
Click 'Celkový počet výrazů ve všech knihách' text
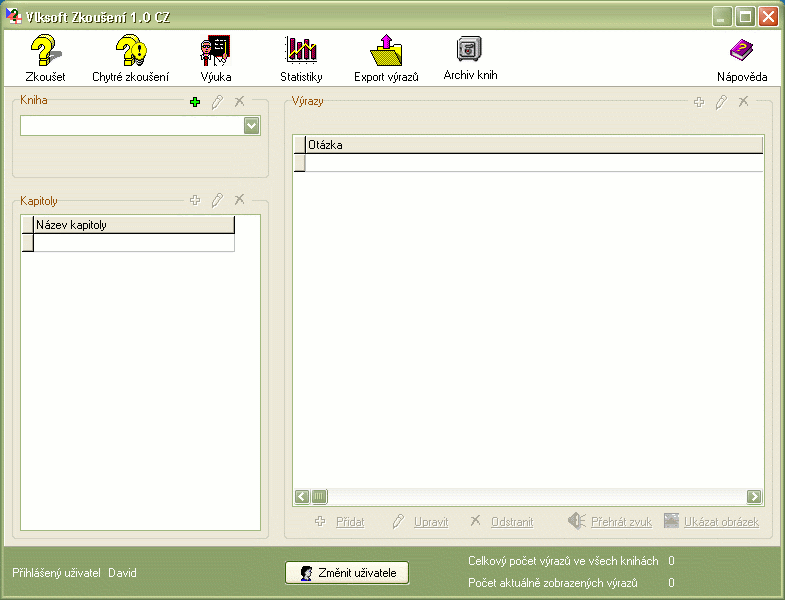(x=563, y=561)
